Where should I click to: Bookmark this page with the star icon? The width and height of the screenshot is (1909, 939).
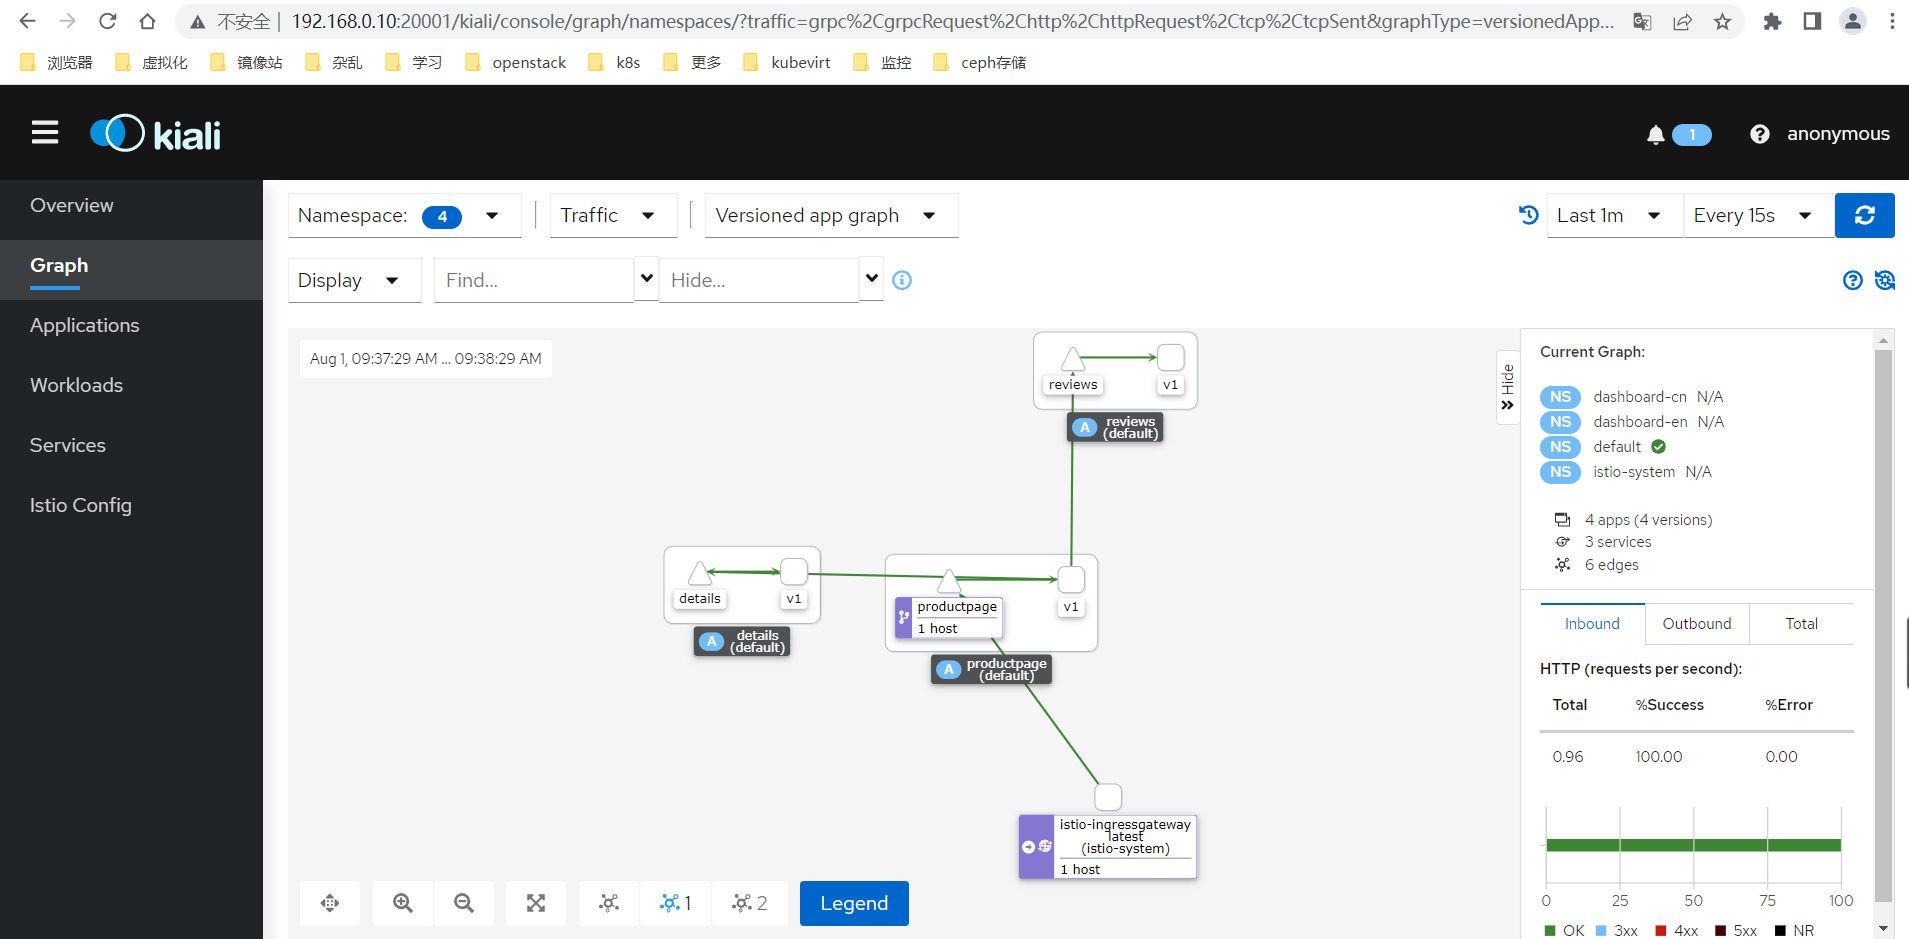(x=1722, y=21)
